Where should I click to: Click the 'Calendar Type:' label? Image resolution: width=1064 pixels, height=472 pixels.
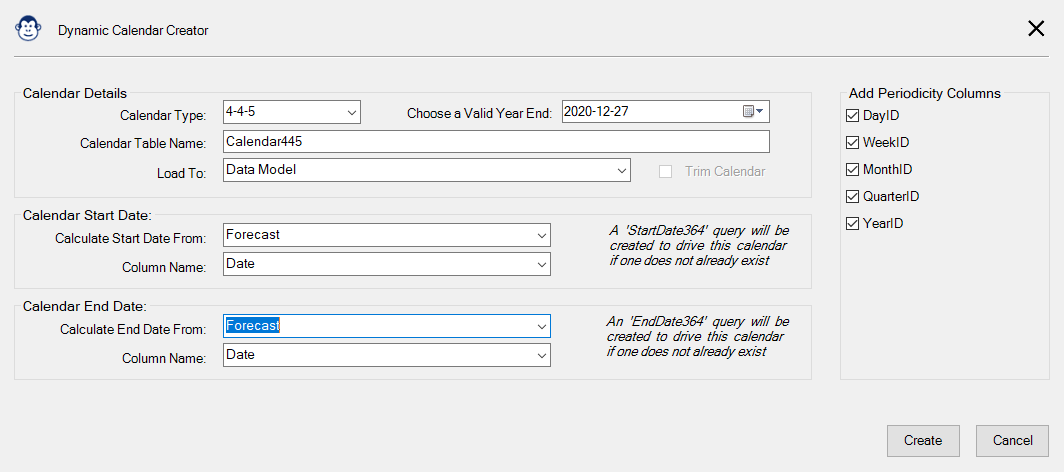click(x=163, y=116)
